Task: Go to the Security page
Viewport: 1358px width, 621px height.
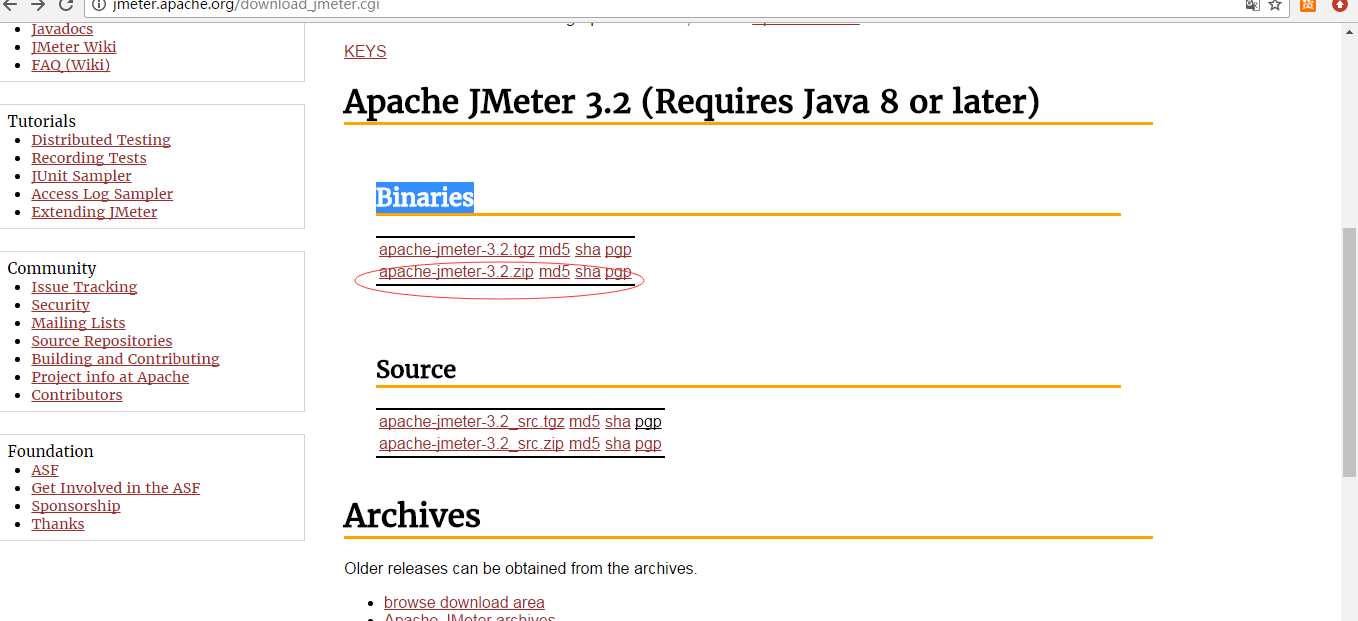Action: coord(60,305)
